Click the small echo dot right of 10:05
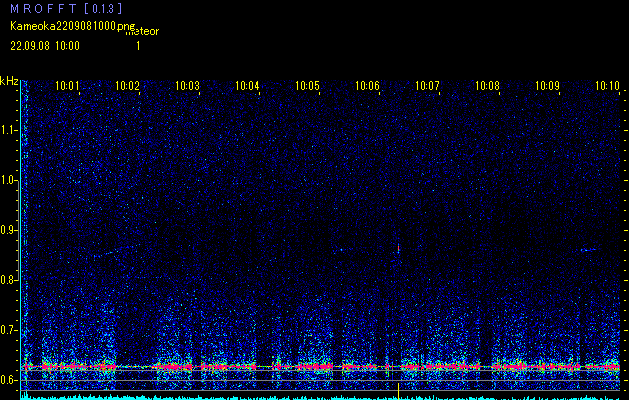The height and width of the screenshot is (400, 629). pos(341,250)
